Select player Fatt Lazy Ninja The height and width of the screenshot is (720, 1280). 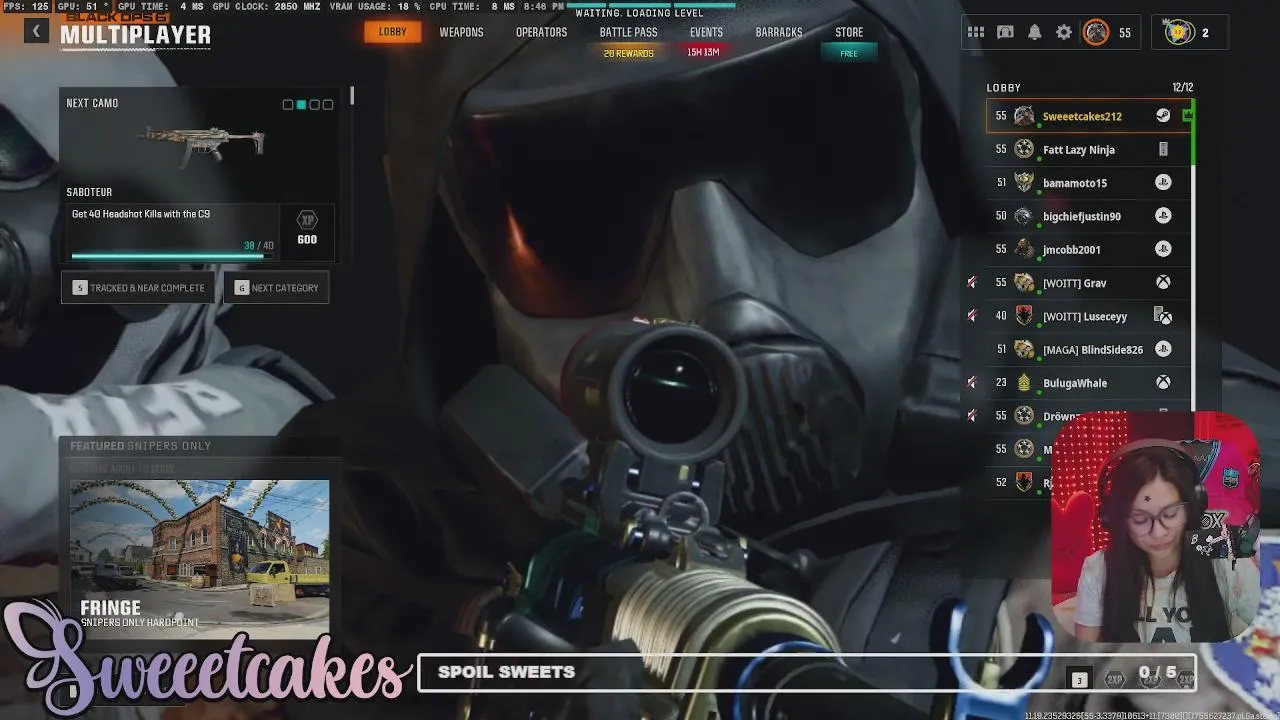[1079, 150]
